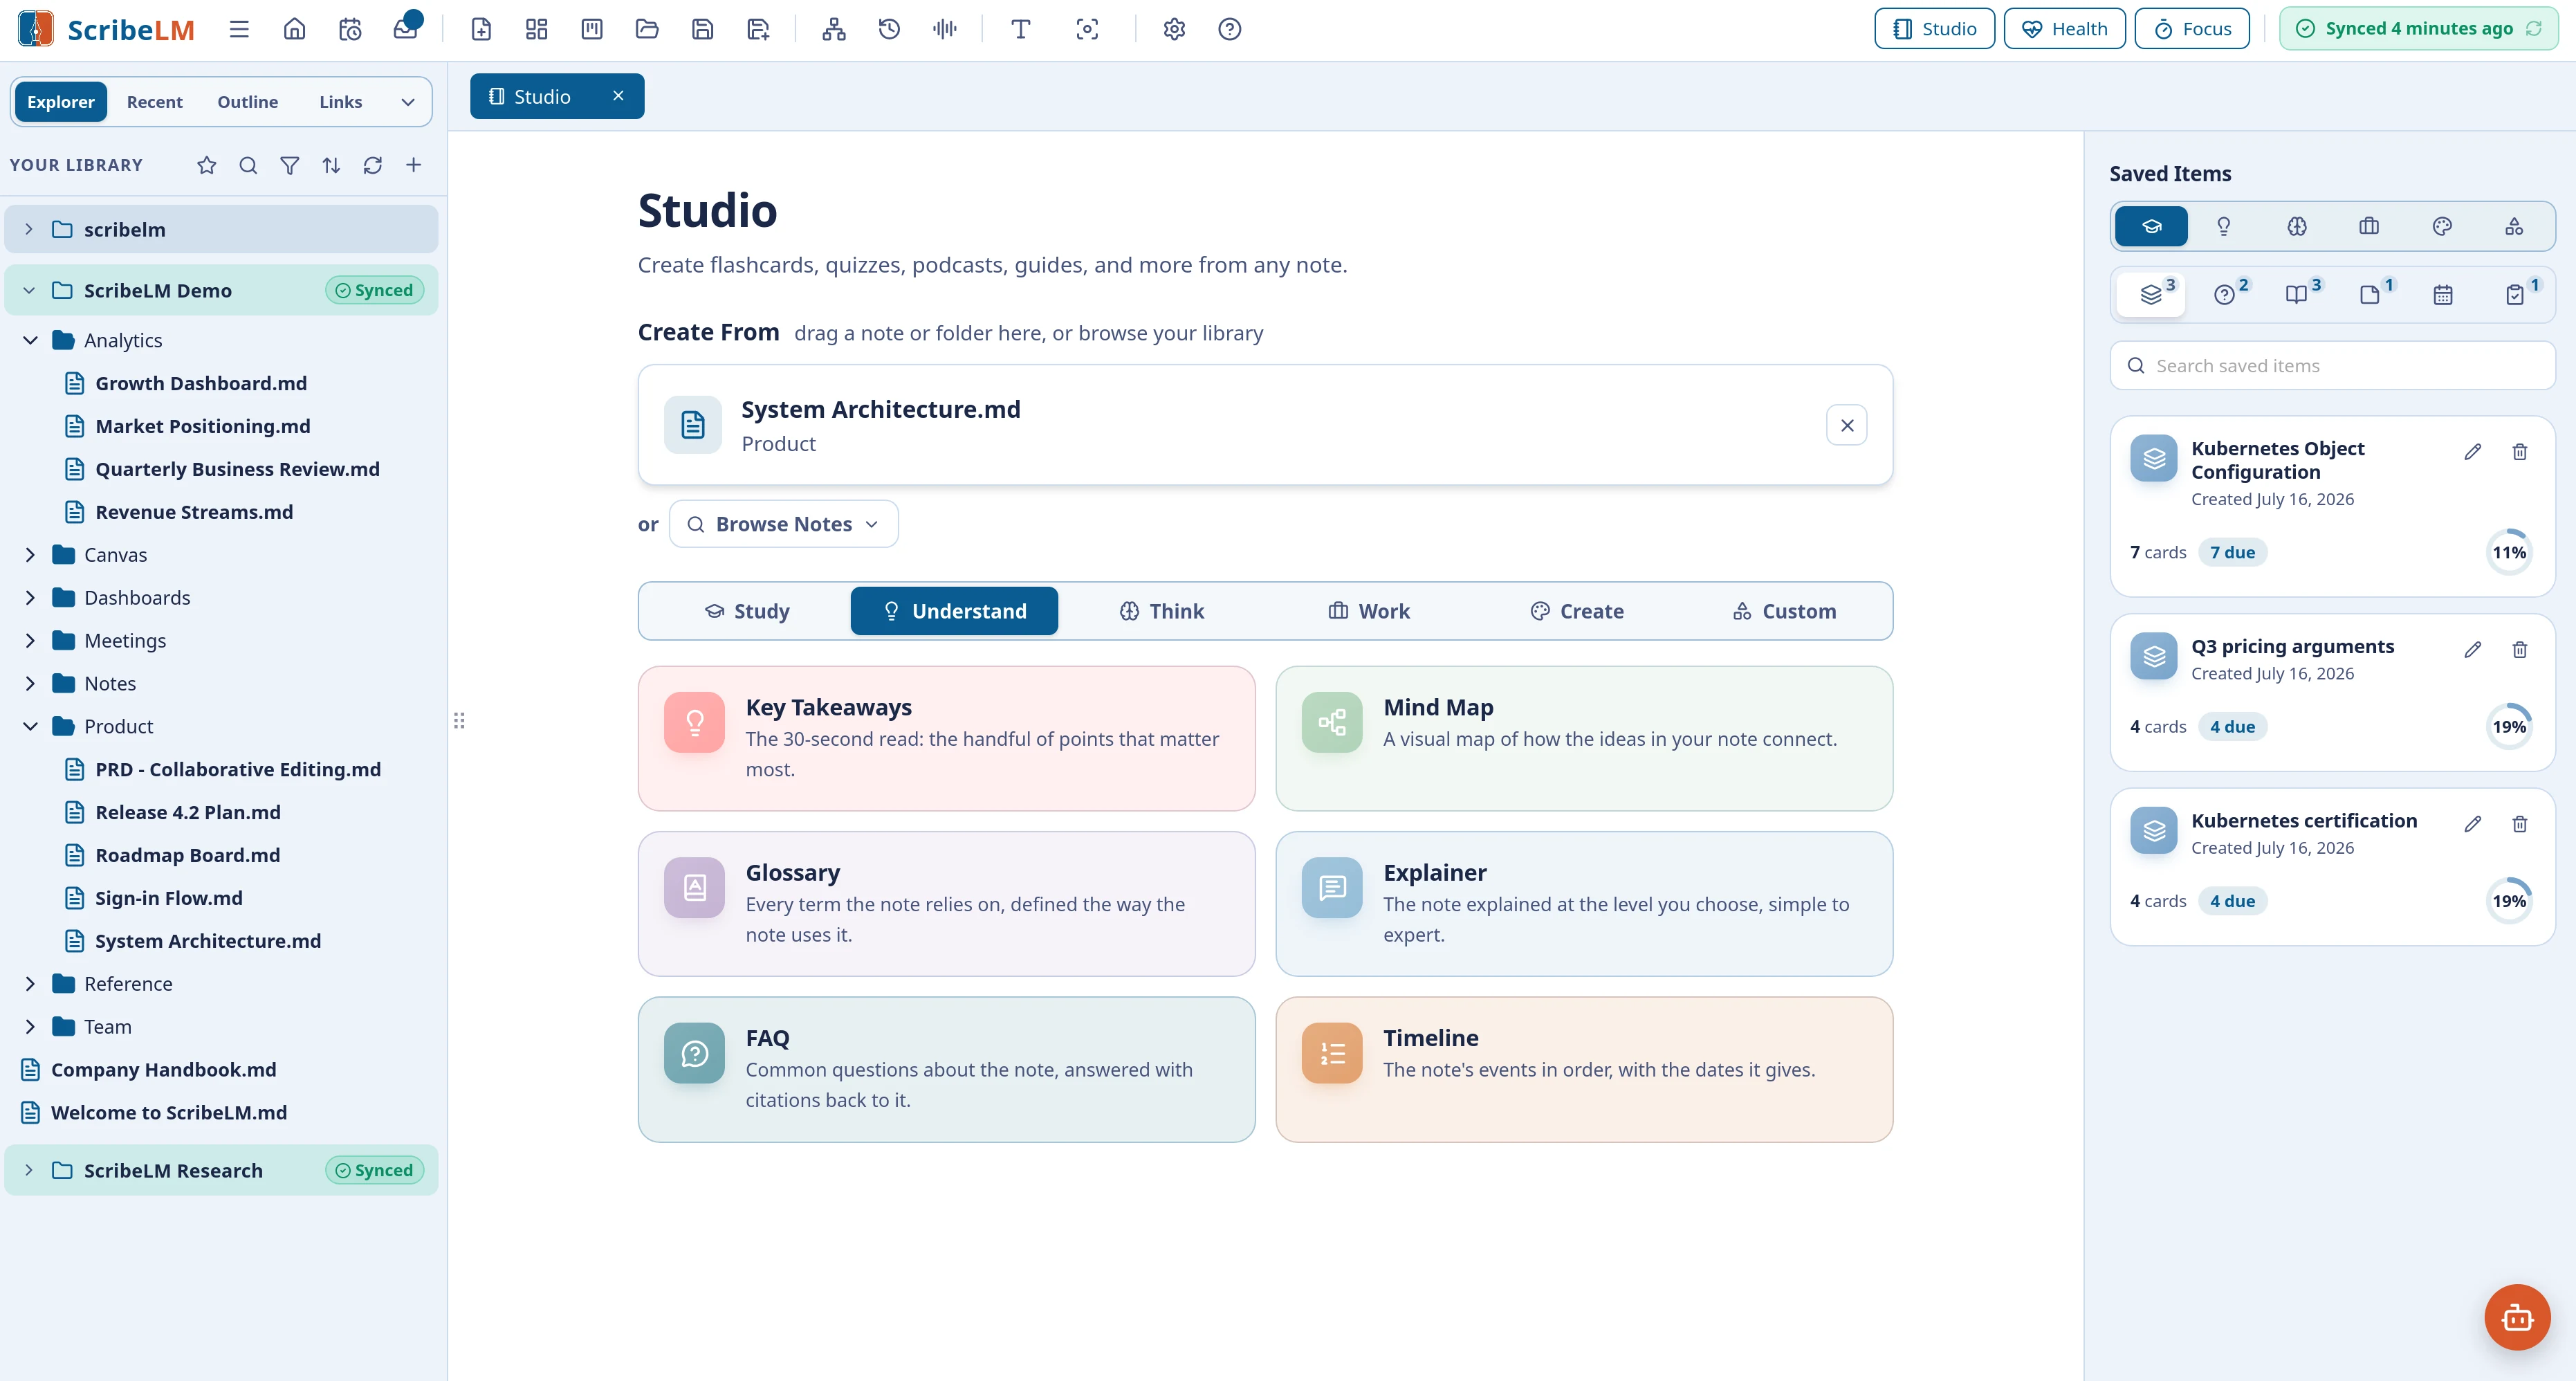
Task: Click the plus icon to add to library
Action: click(x=414, y=165)
